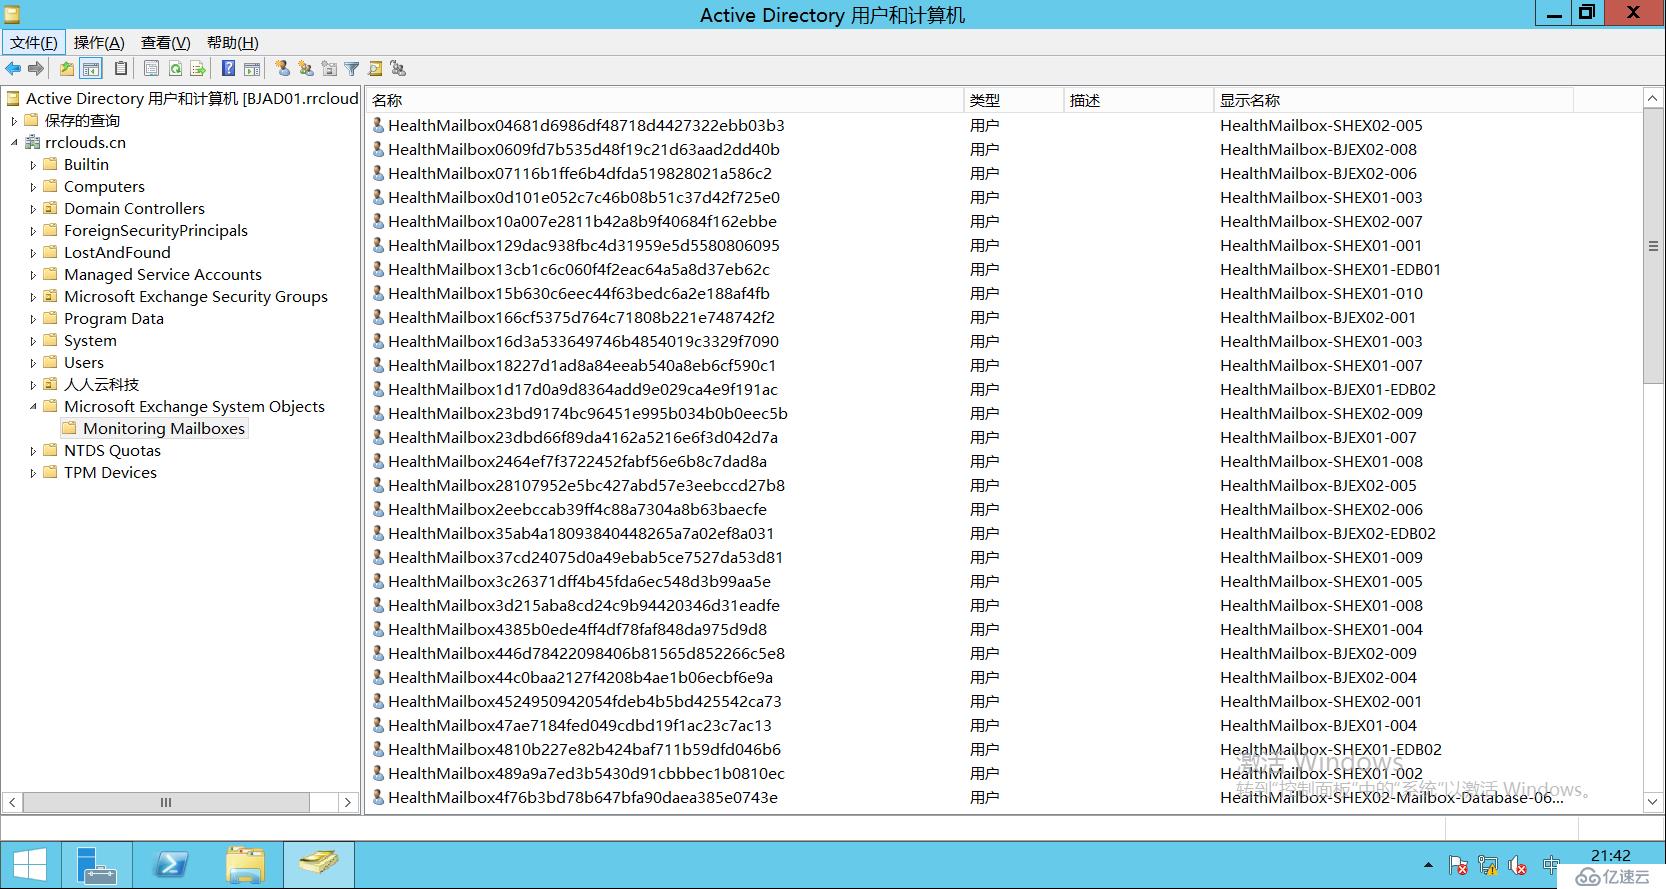
Task: Click the Chinese IME indicator in tray
Action: [x=1551, y=866]
